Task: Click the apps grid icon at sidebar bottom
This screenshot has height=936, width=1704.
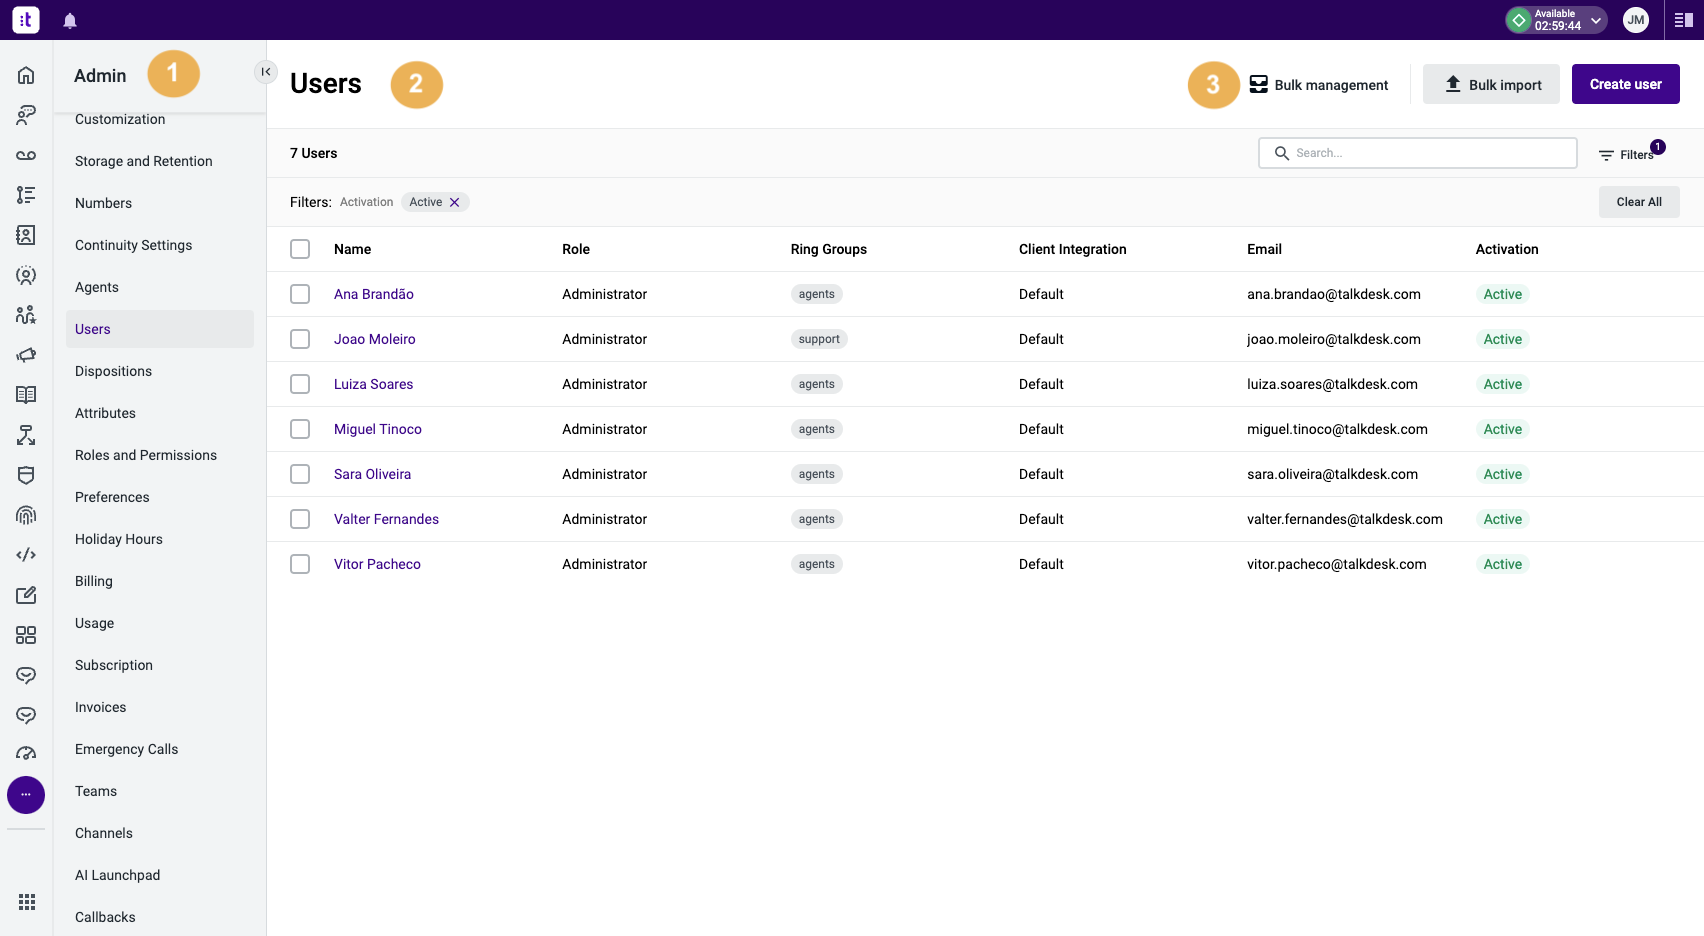Action: pos(26,901)
